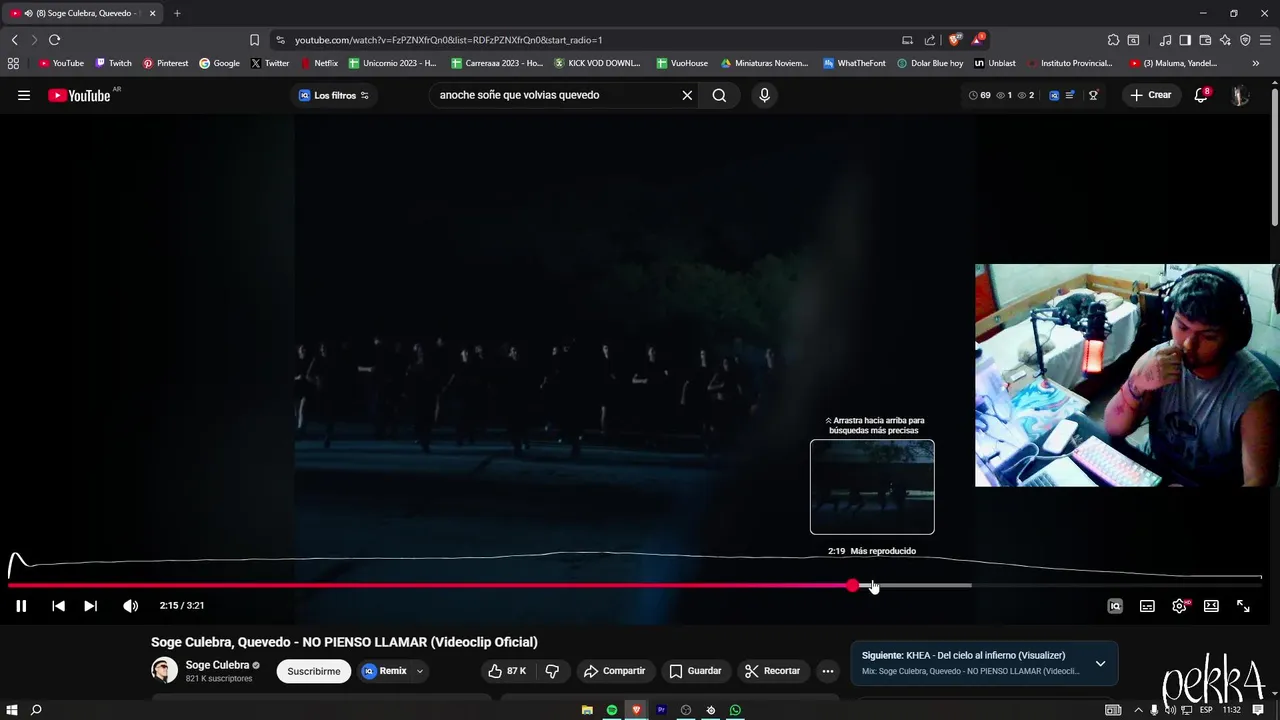The image size is (1280, 720).
Task: Open the account avatar menu
Action: click(x=1240, y=95)
